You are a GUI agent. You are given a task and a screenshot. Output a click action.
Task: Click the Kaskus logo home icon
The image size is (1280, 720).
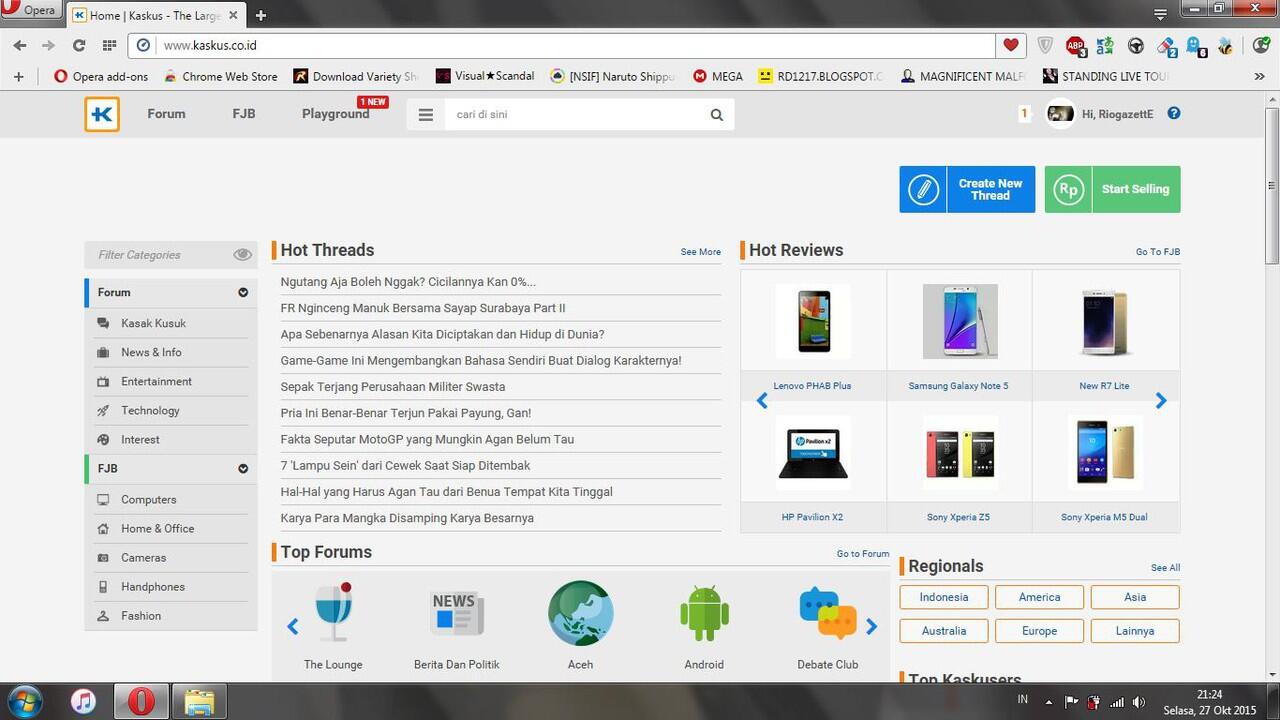pos(102,114)
